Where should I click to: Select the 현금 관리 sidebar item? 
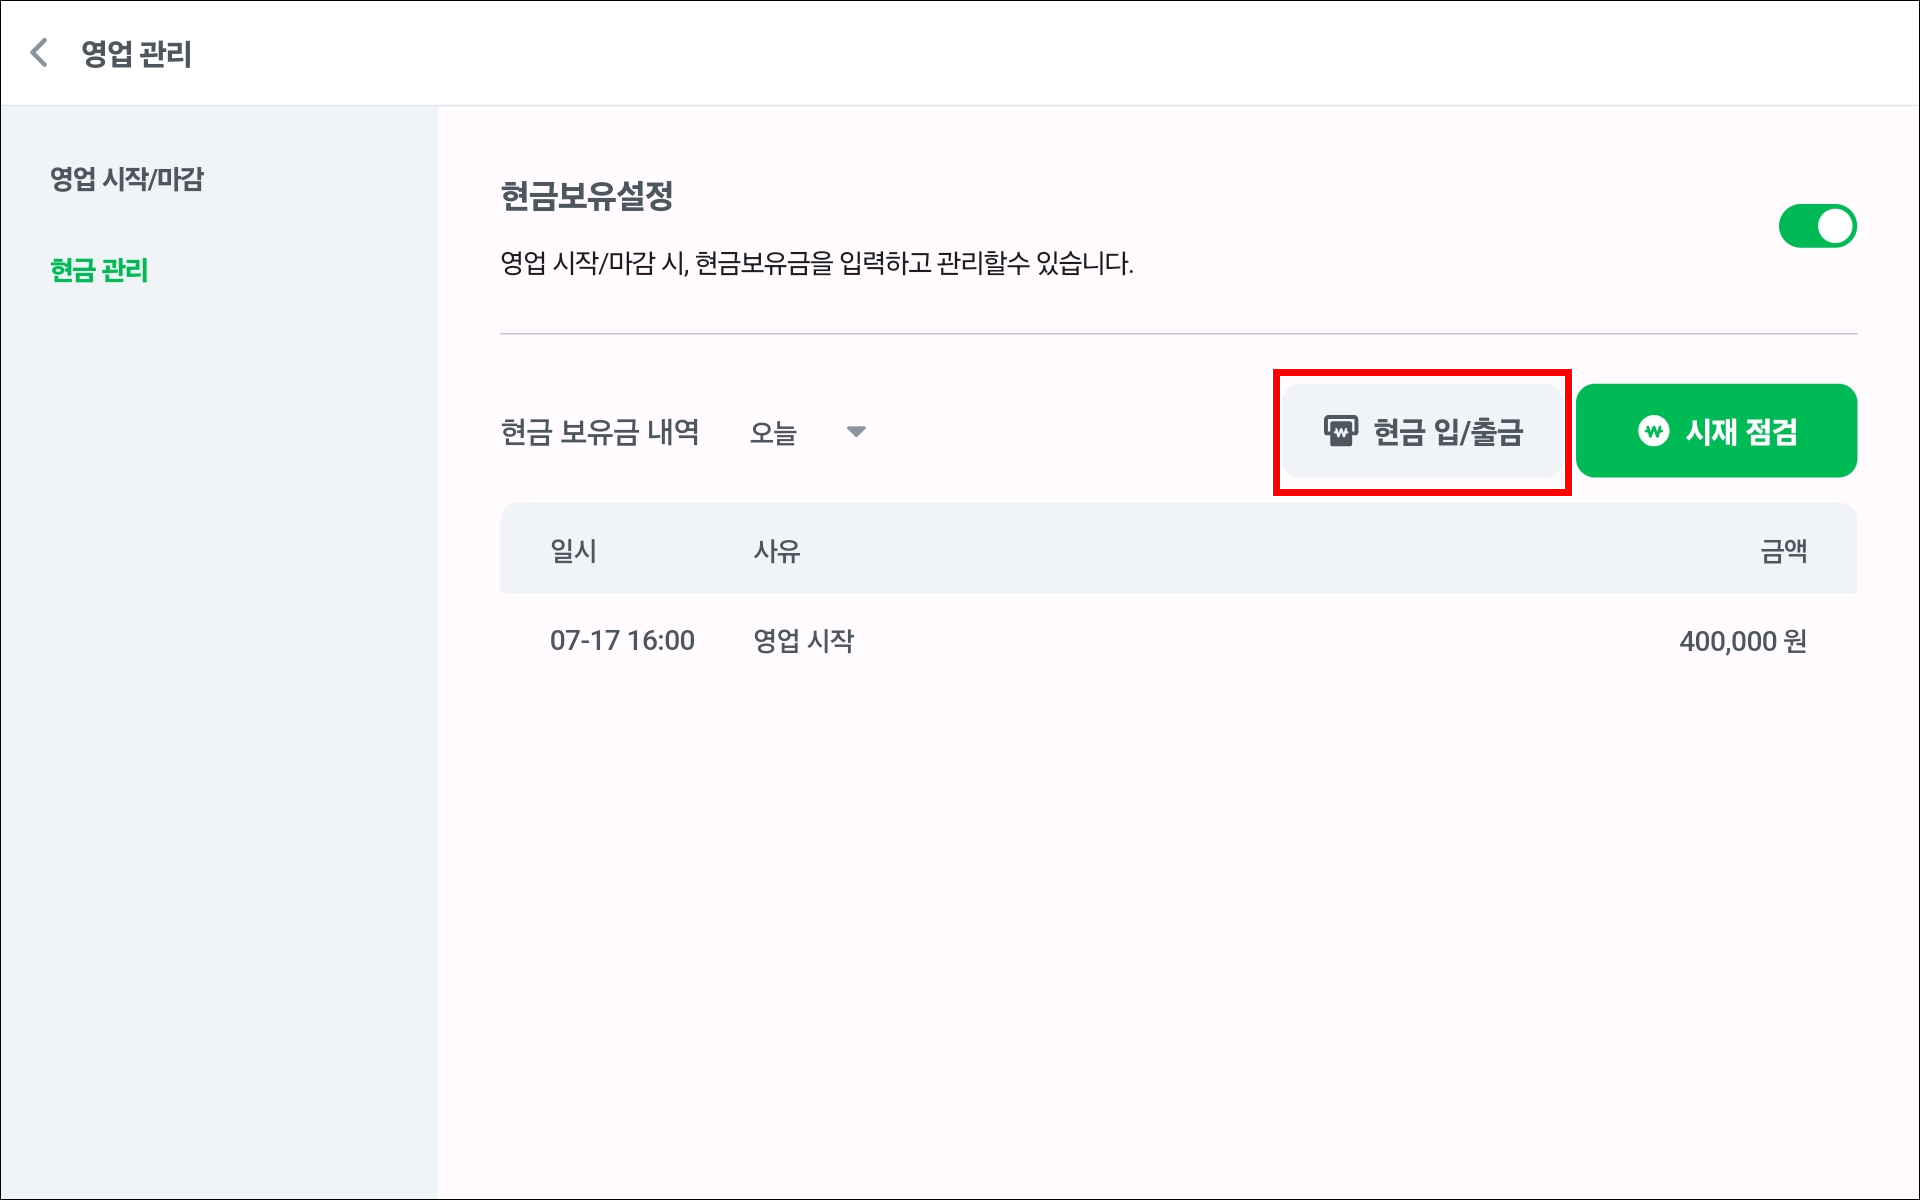[99, 270]
